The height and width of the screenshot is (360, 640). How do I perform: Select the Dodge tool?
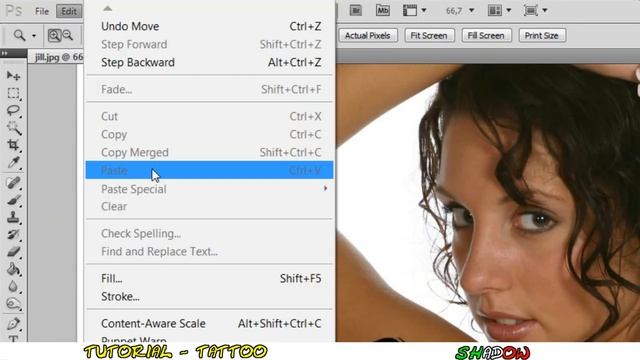tap(13, 304)
